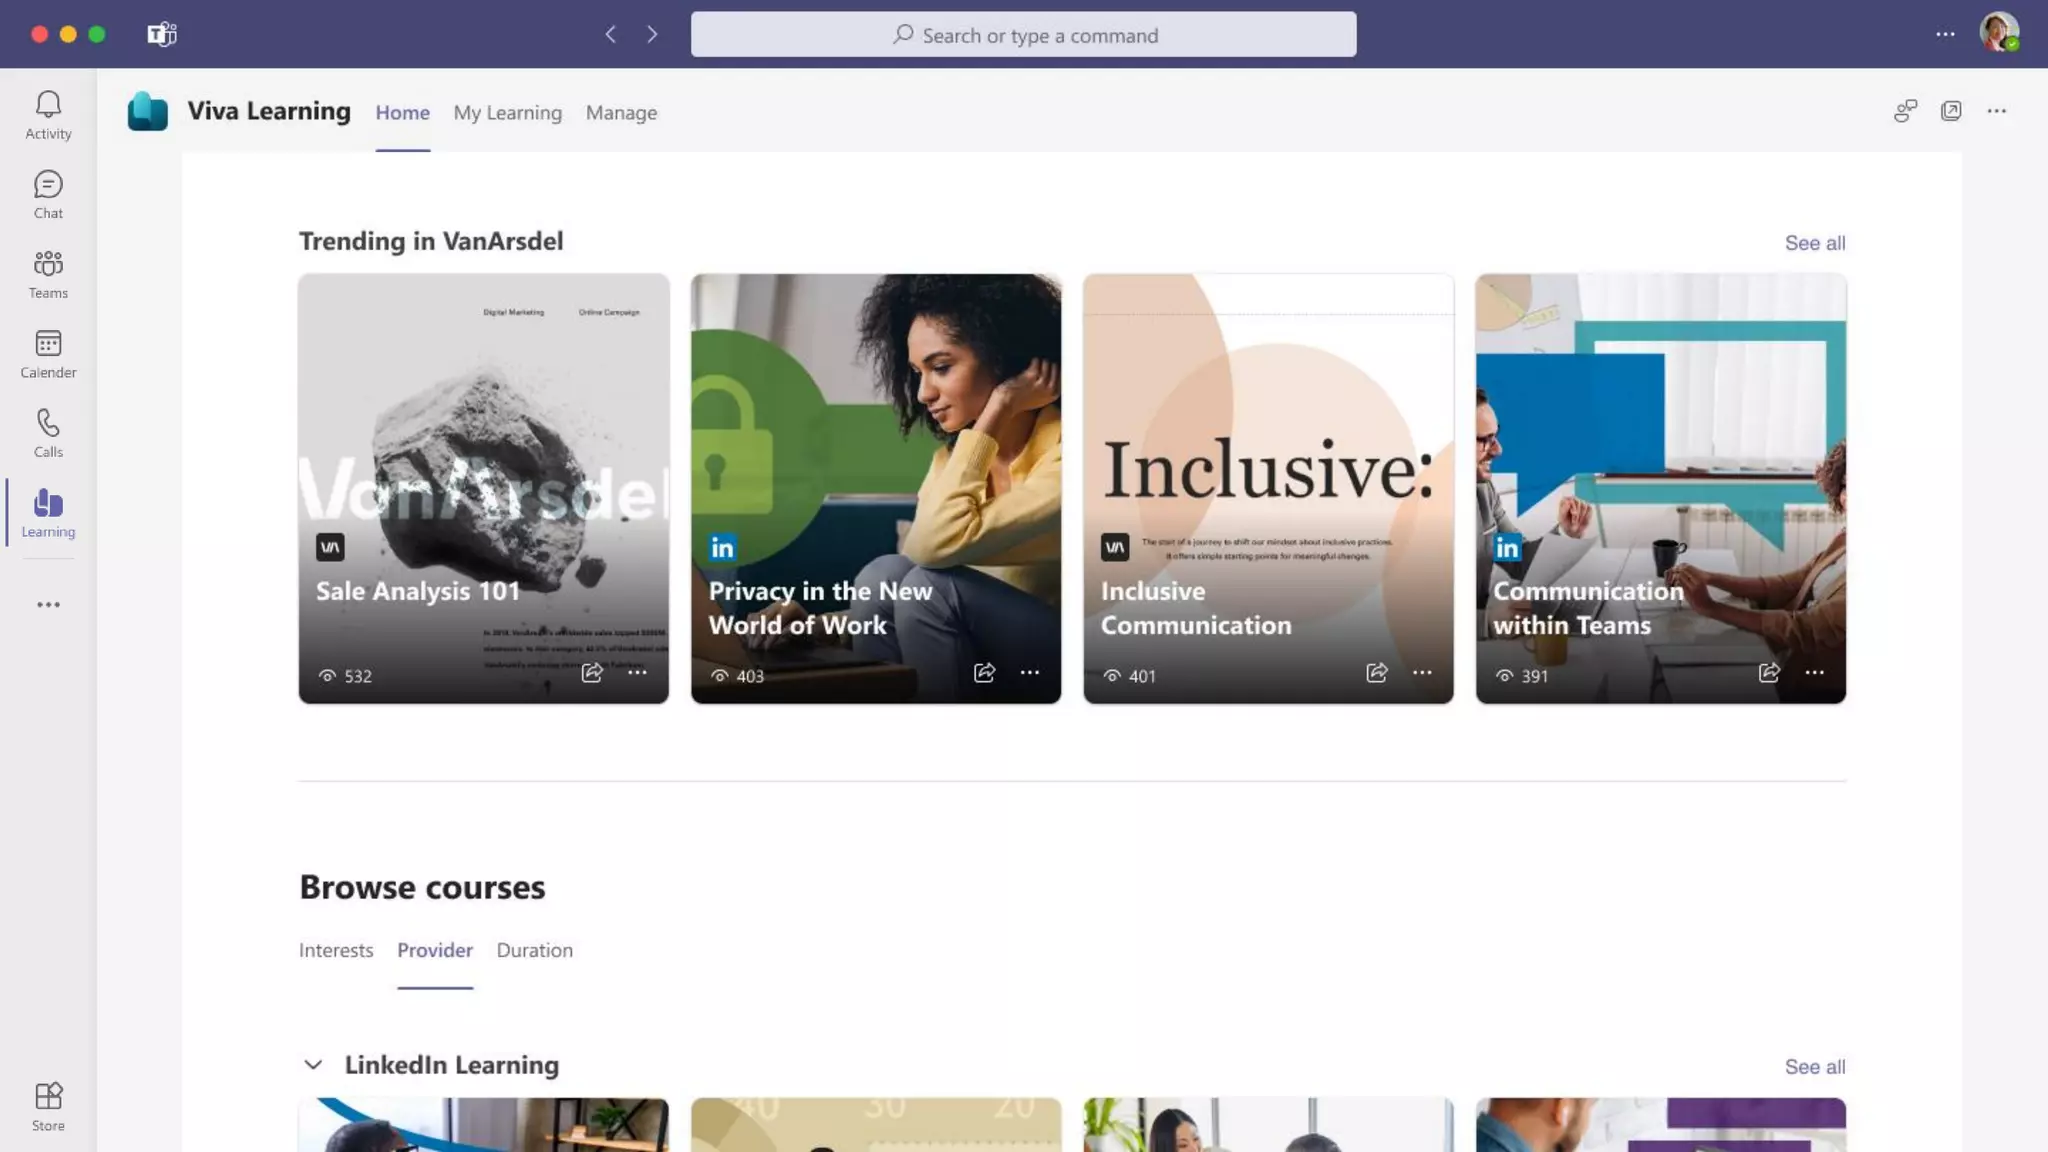Click the pop-out app icon at top right
This screenshot has width=2048, height=1152.
(1951, 111)
